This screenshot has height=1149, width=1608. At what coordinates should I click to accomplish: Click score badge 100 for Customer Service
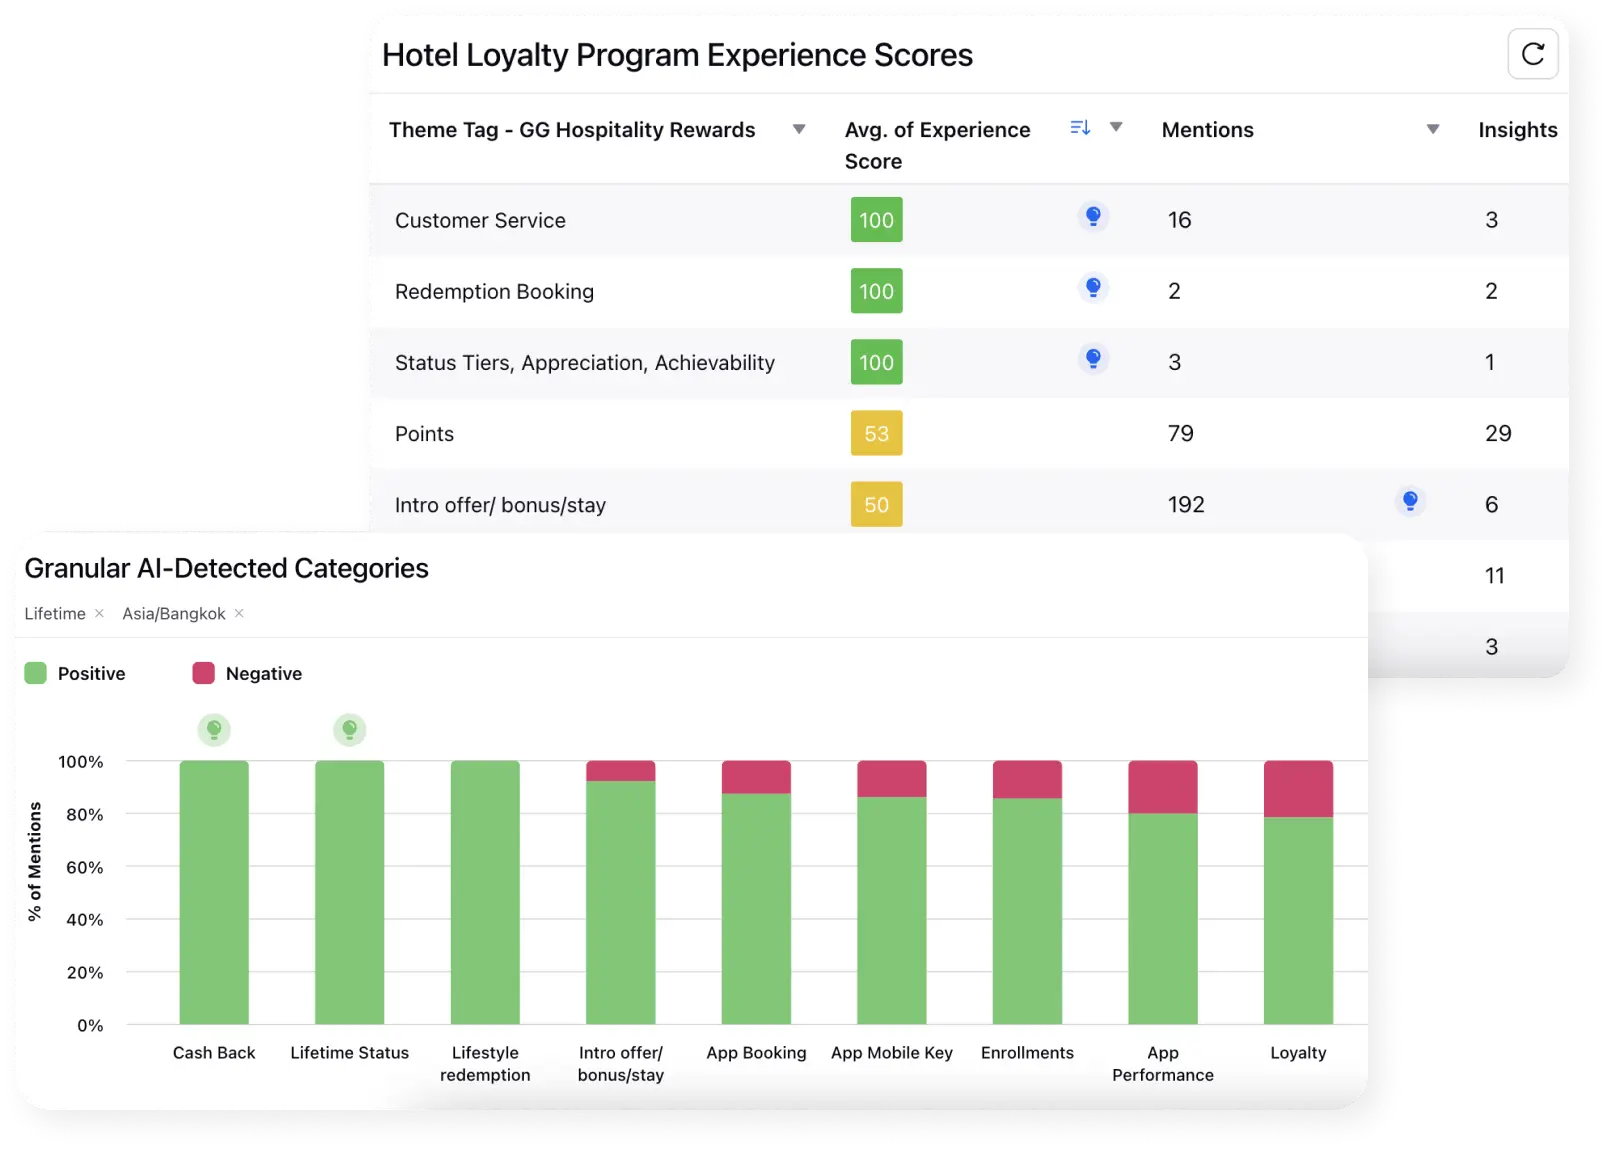[876, 220]
